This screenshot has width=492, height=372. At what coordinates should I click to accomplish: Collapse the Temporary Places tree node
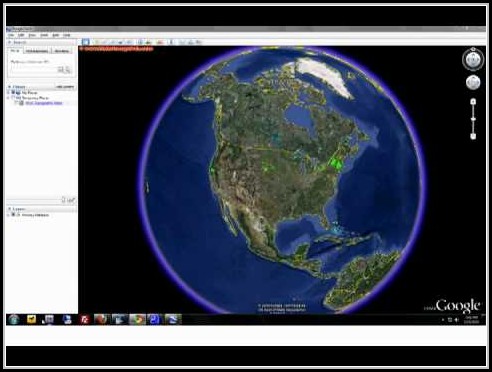[9, 98]
